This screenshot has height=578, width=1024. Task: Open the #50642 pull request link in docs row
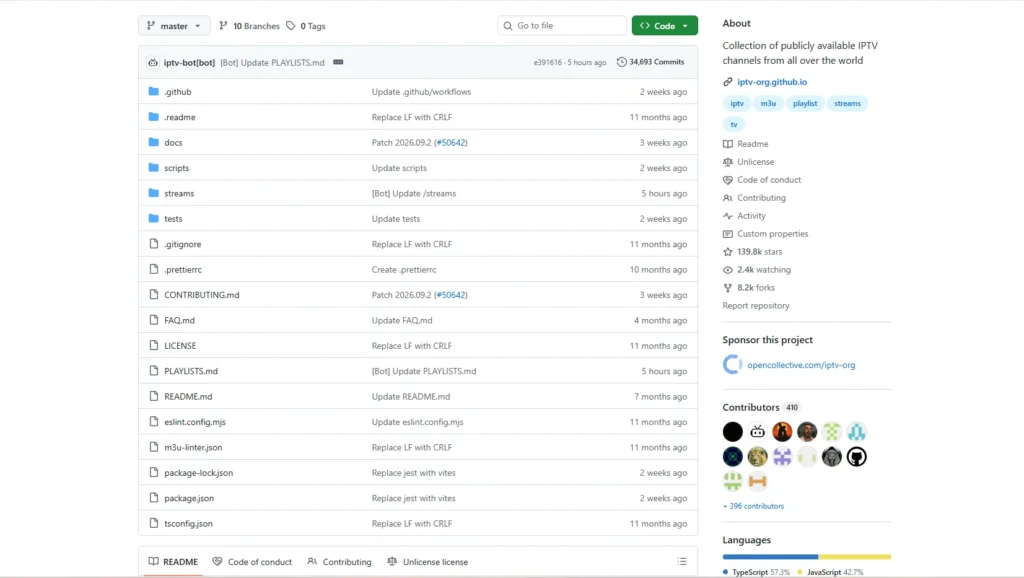(x=451, y=142)
